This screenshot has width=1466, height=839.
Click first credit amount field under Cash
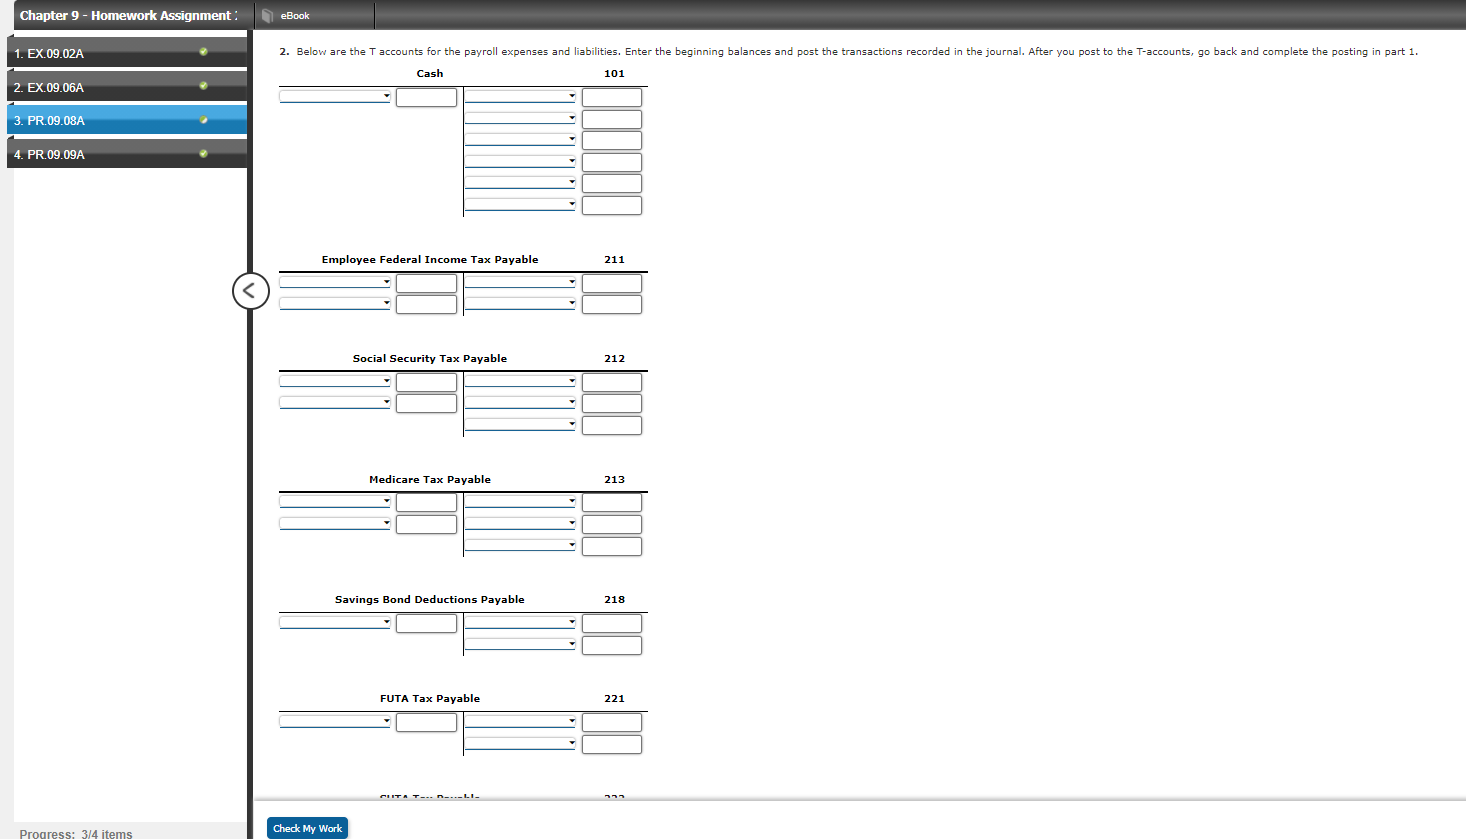pyautogui.click(x=612, y=97)
